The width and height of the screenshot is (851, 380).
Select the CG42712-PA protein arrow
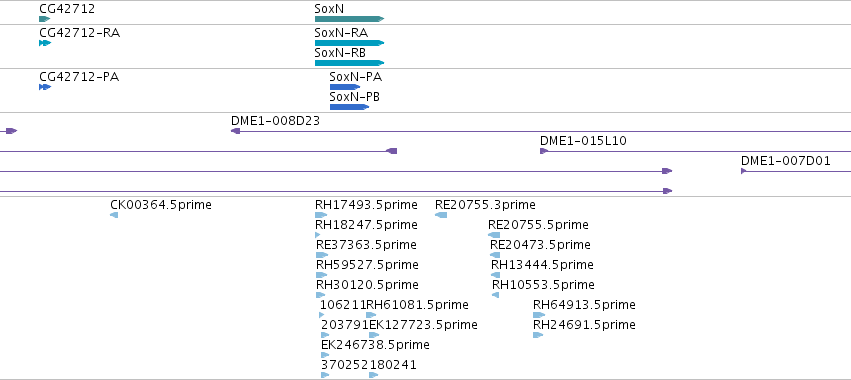(45, 87)
